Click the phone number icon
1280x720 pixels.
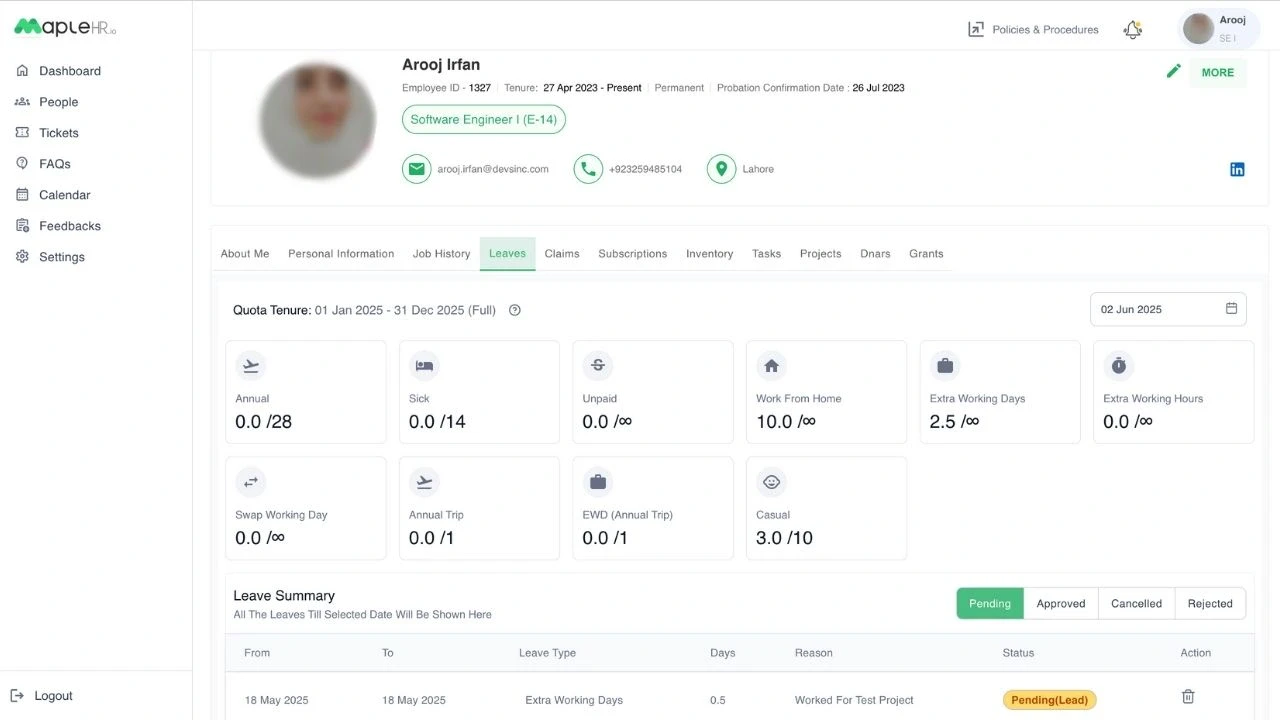(588, 169)
